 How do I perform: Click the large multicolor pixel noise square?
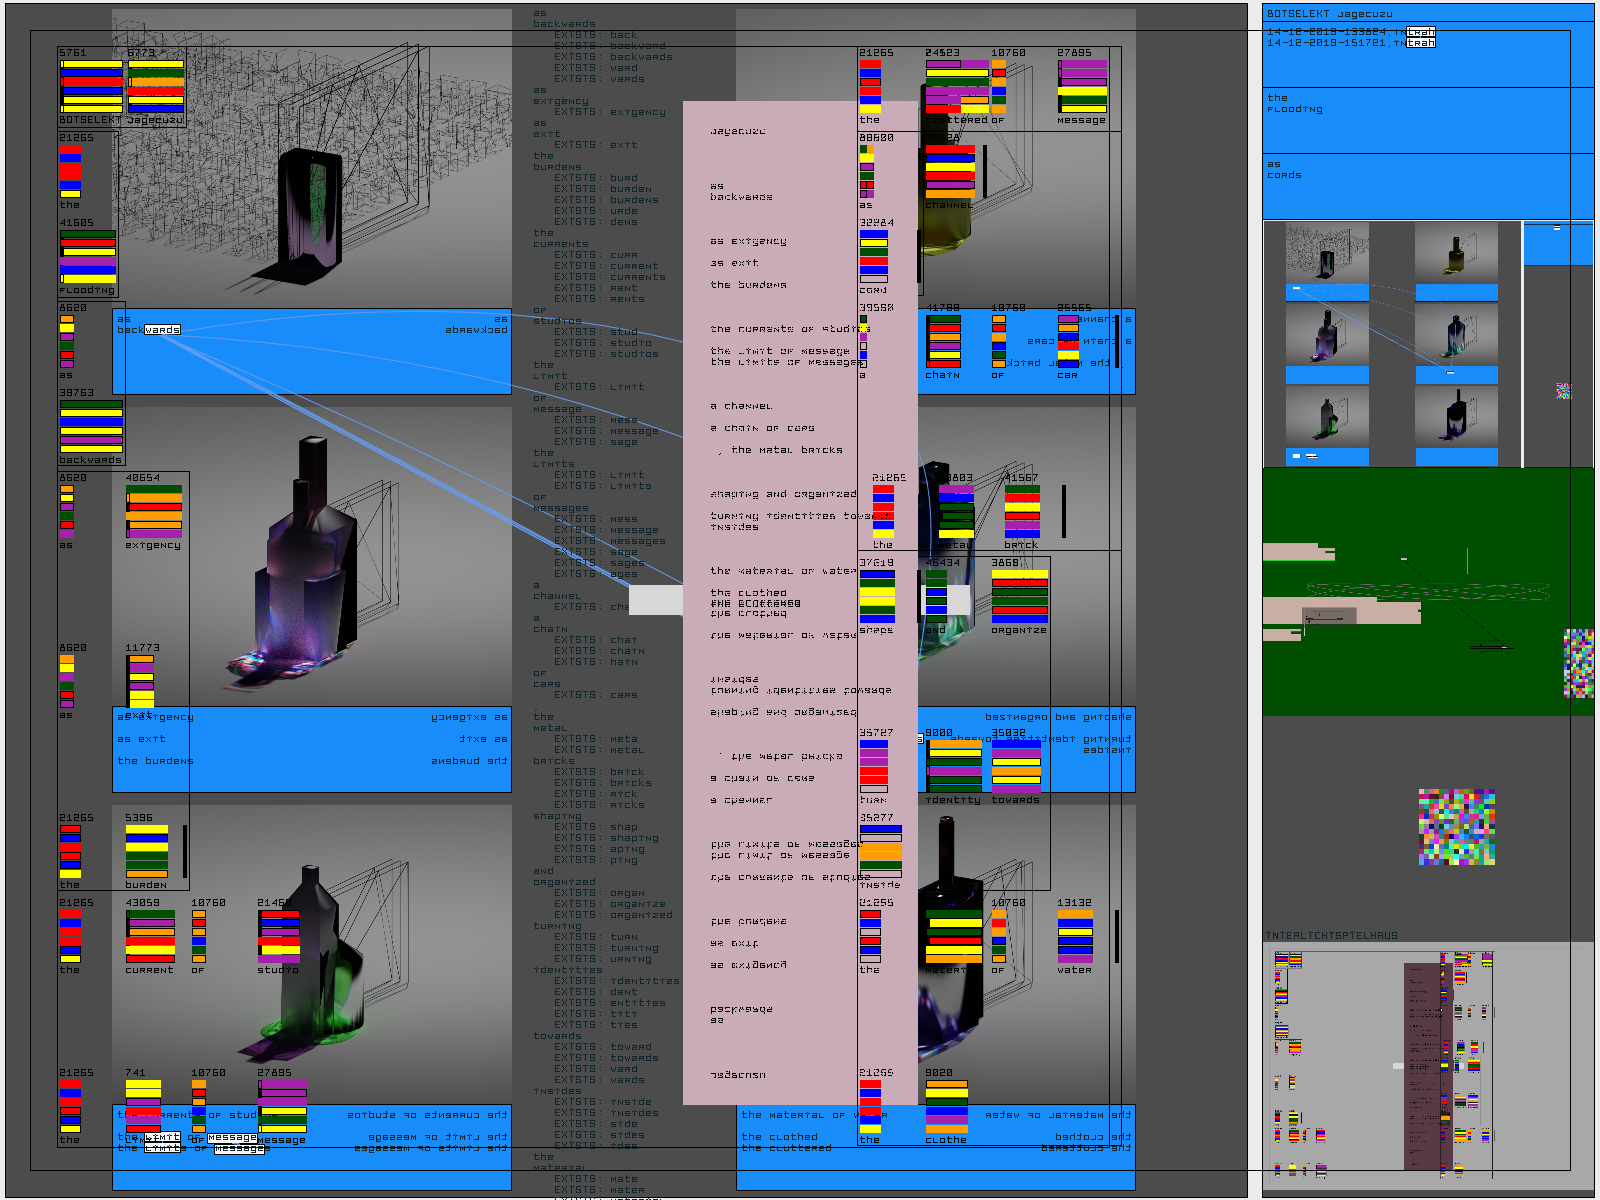point(1457,827)
